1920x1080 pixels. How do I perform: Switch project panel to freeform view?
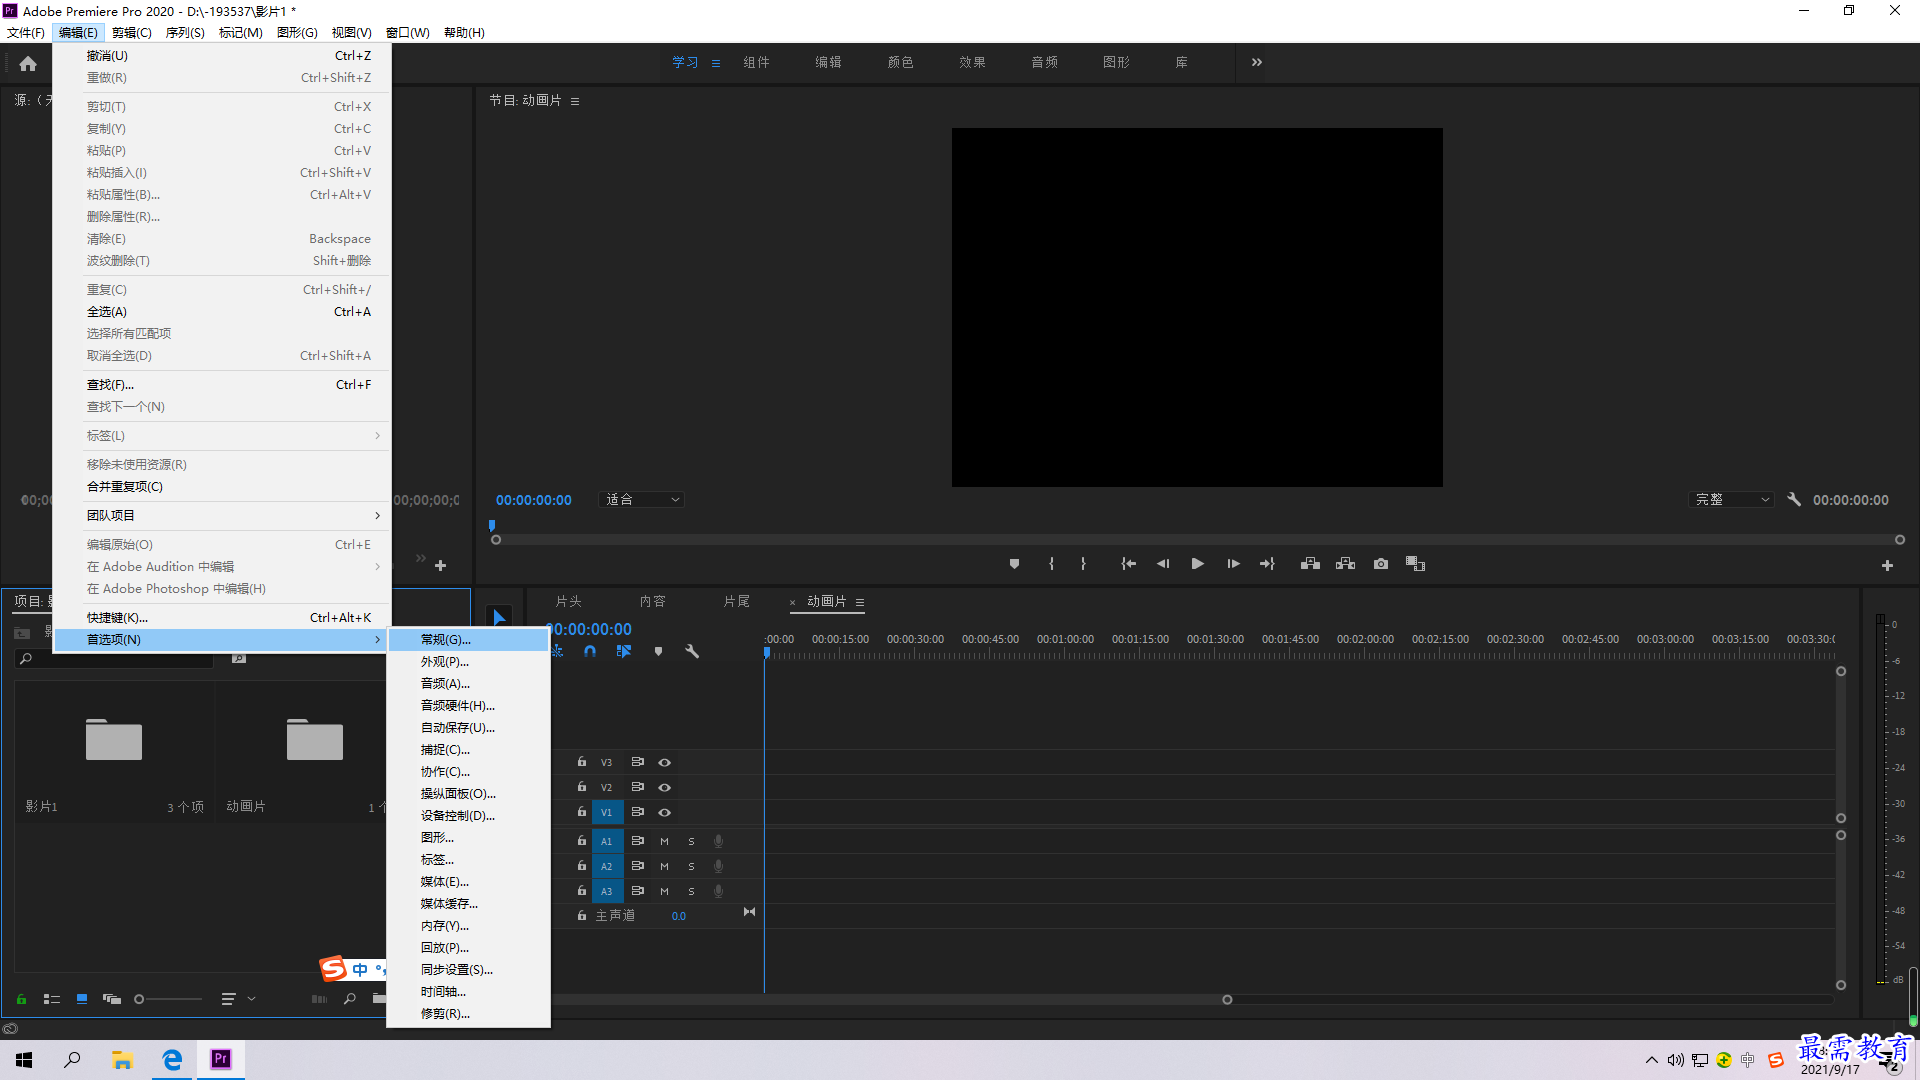[x=112, y=999]
